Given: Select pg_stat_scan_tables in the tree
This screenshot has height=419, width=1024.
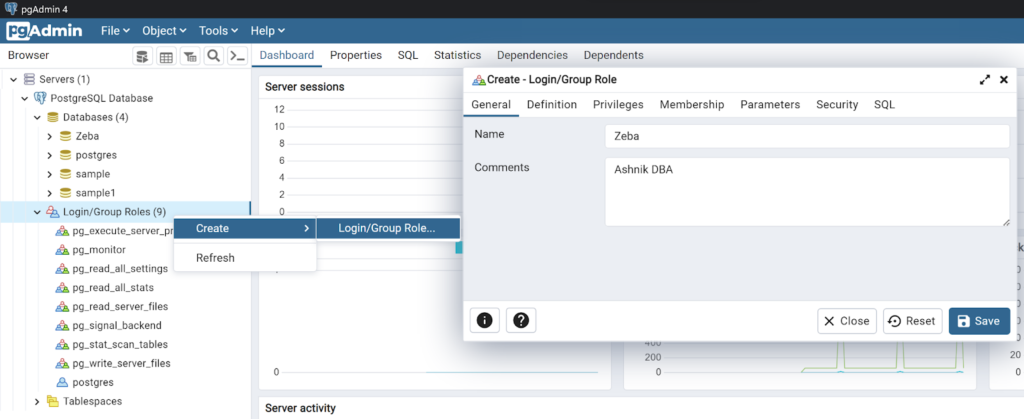Looking at the screenshot, I should 120,345.
